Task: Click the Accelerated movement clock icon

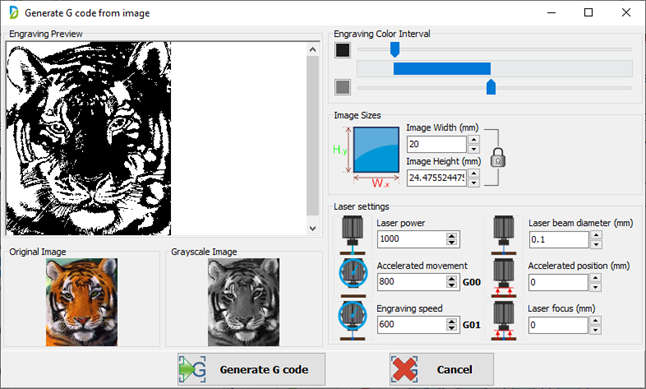Action: click(353, 277)
